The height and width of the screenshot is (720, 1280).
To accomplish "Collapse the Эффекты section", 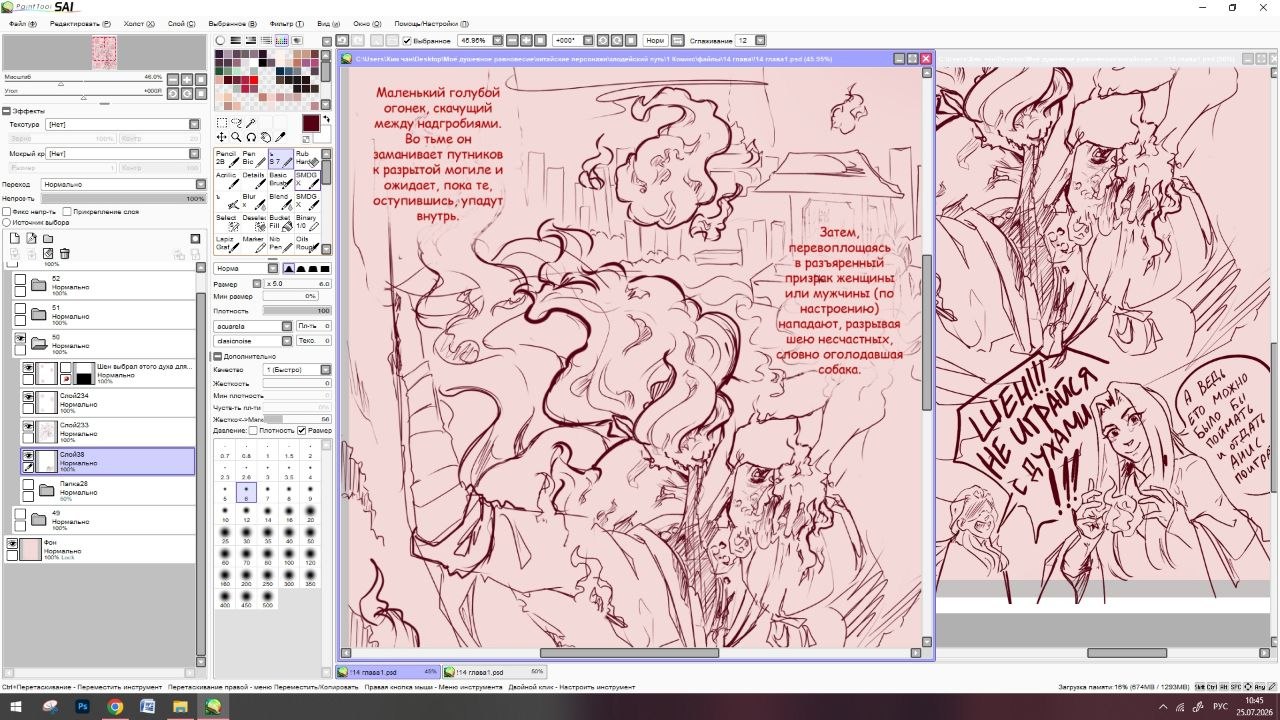I will coord(6,111).
